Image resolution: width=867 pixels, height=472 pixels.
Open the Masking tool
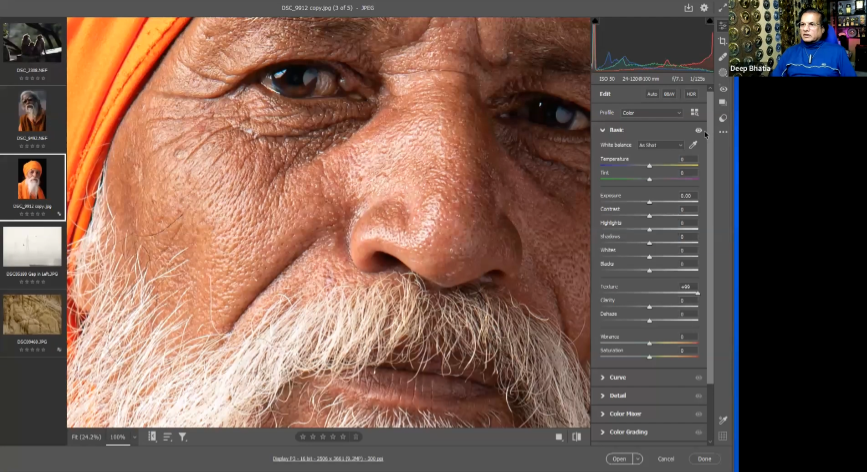click(723, 73)
